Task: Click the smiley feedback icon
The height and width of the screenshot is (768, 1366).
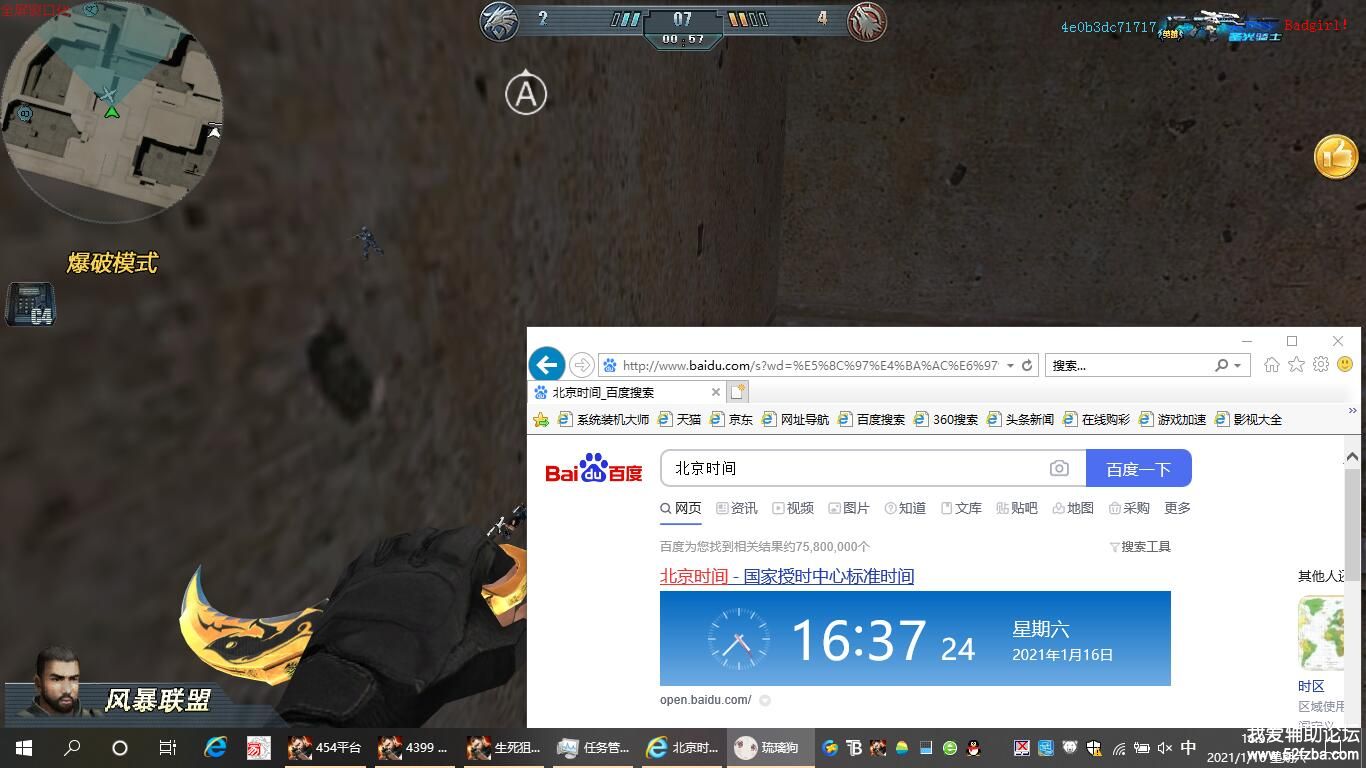Action: [1345, 365]
